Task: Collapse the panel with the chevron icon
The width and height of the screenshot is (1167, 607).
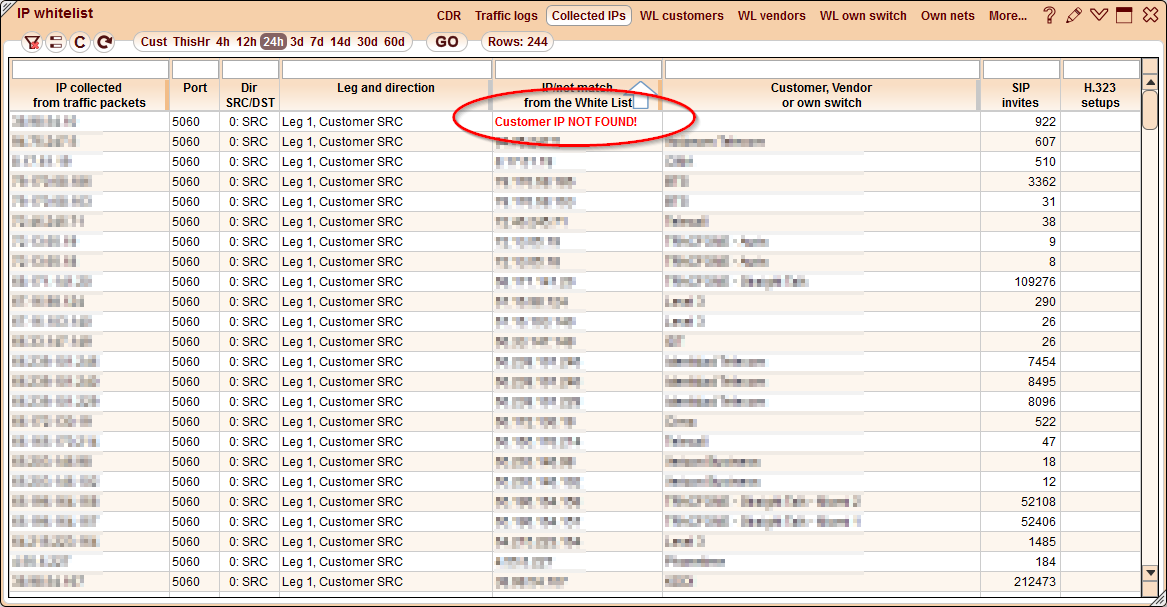Action: (x=1098, y=14)
